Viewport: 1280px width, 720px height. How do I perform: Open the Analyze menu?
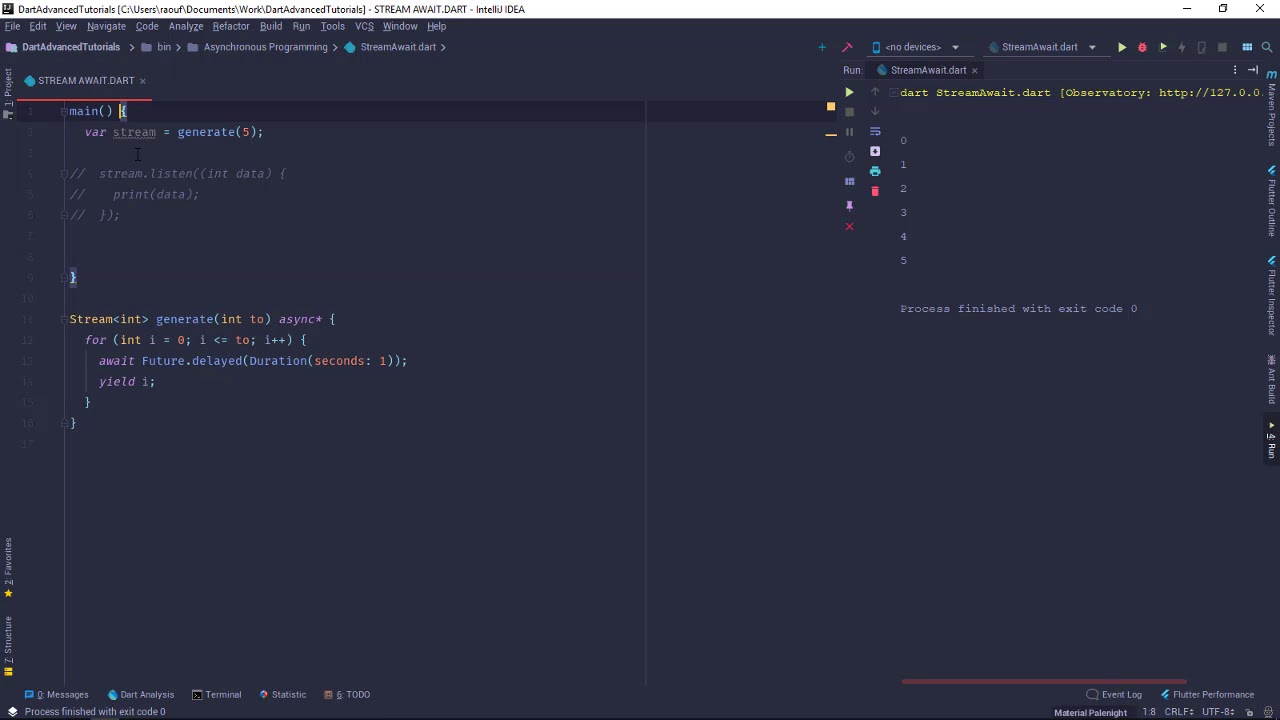[x=186, y=26]
